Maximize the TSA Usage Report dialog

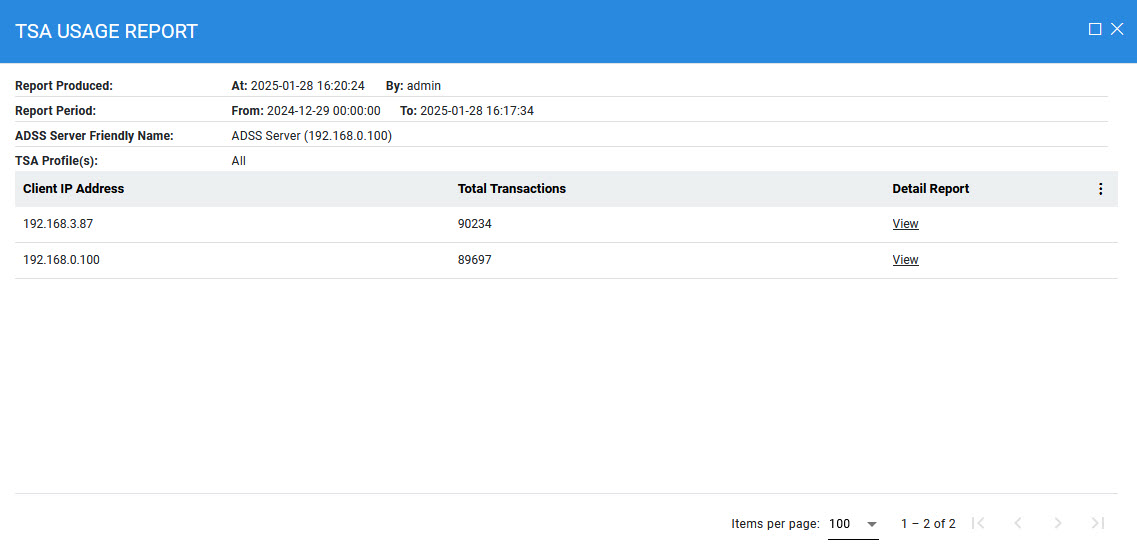pos(1095,29)
